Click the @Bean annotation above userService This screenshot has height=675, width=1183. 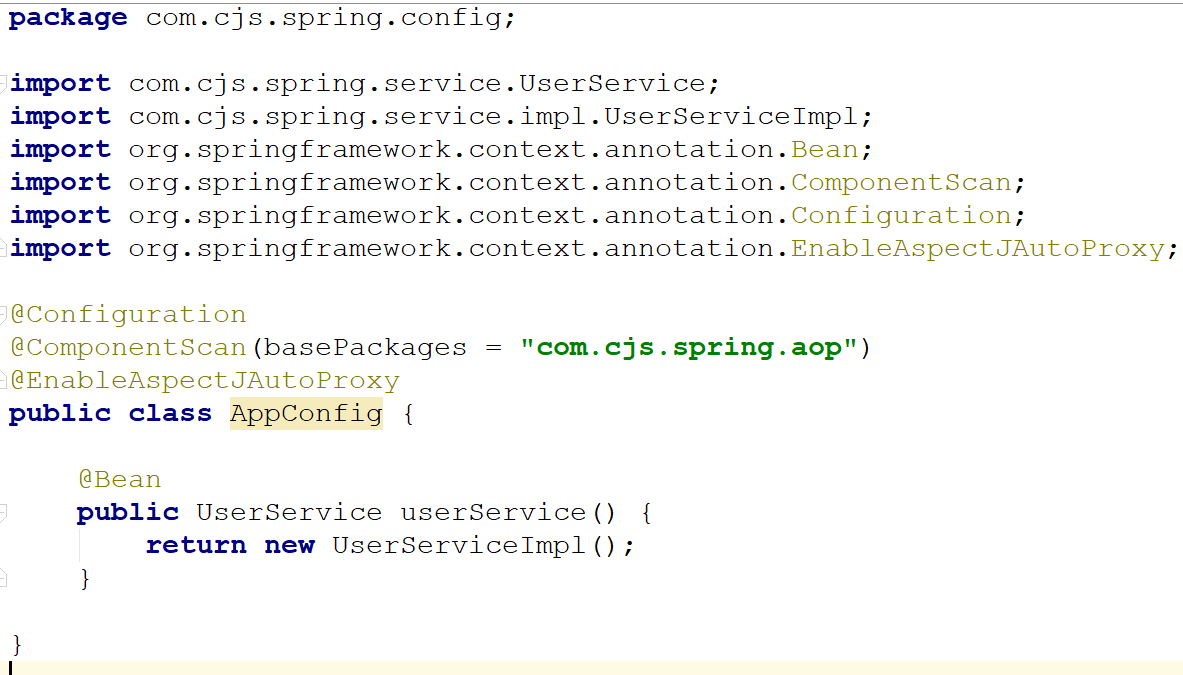(119, 479)
